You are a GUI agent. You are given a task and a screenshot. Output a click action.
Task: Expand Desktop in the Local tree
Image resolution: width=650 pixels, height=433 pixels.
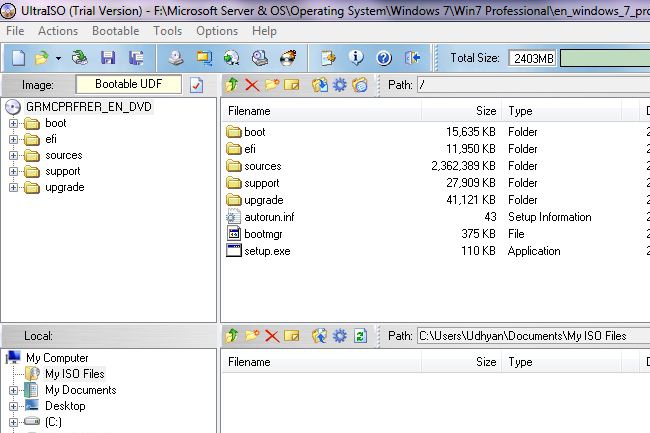pos(13,406)
